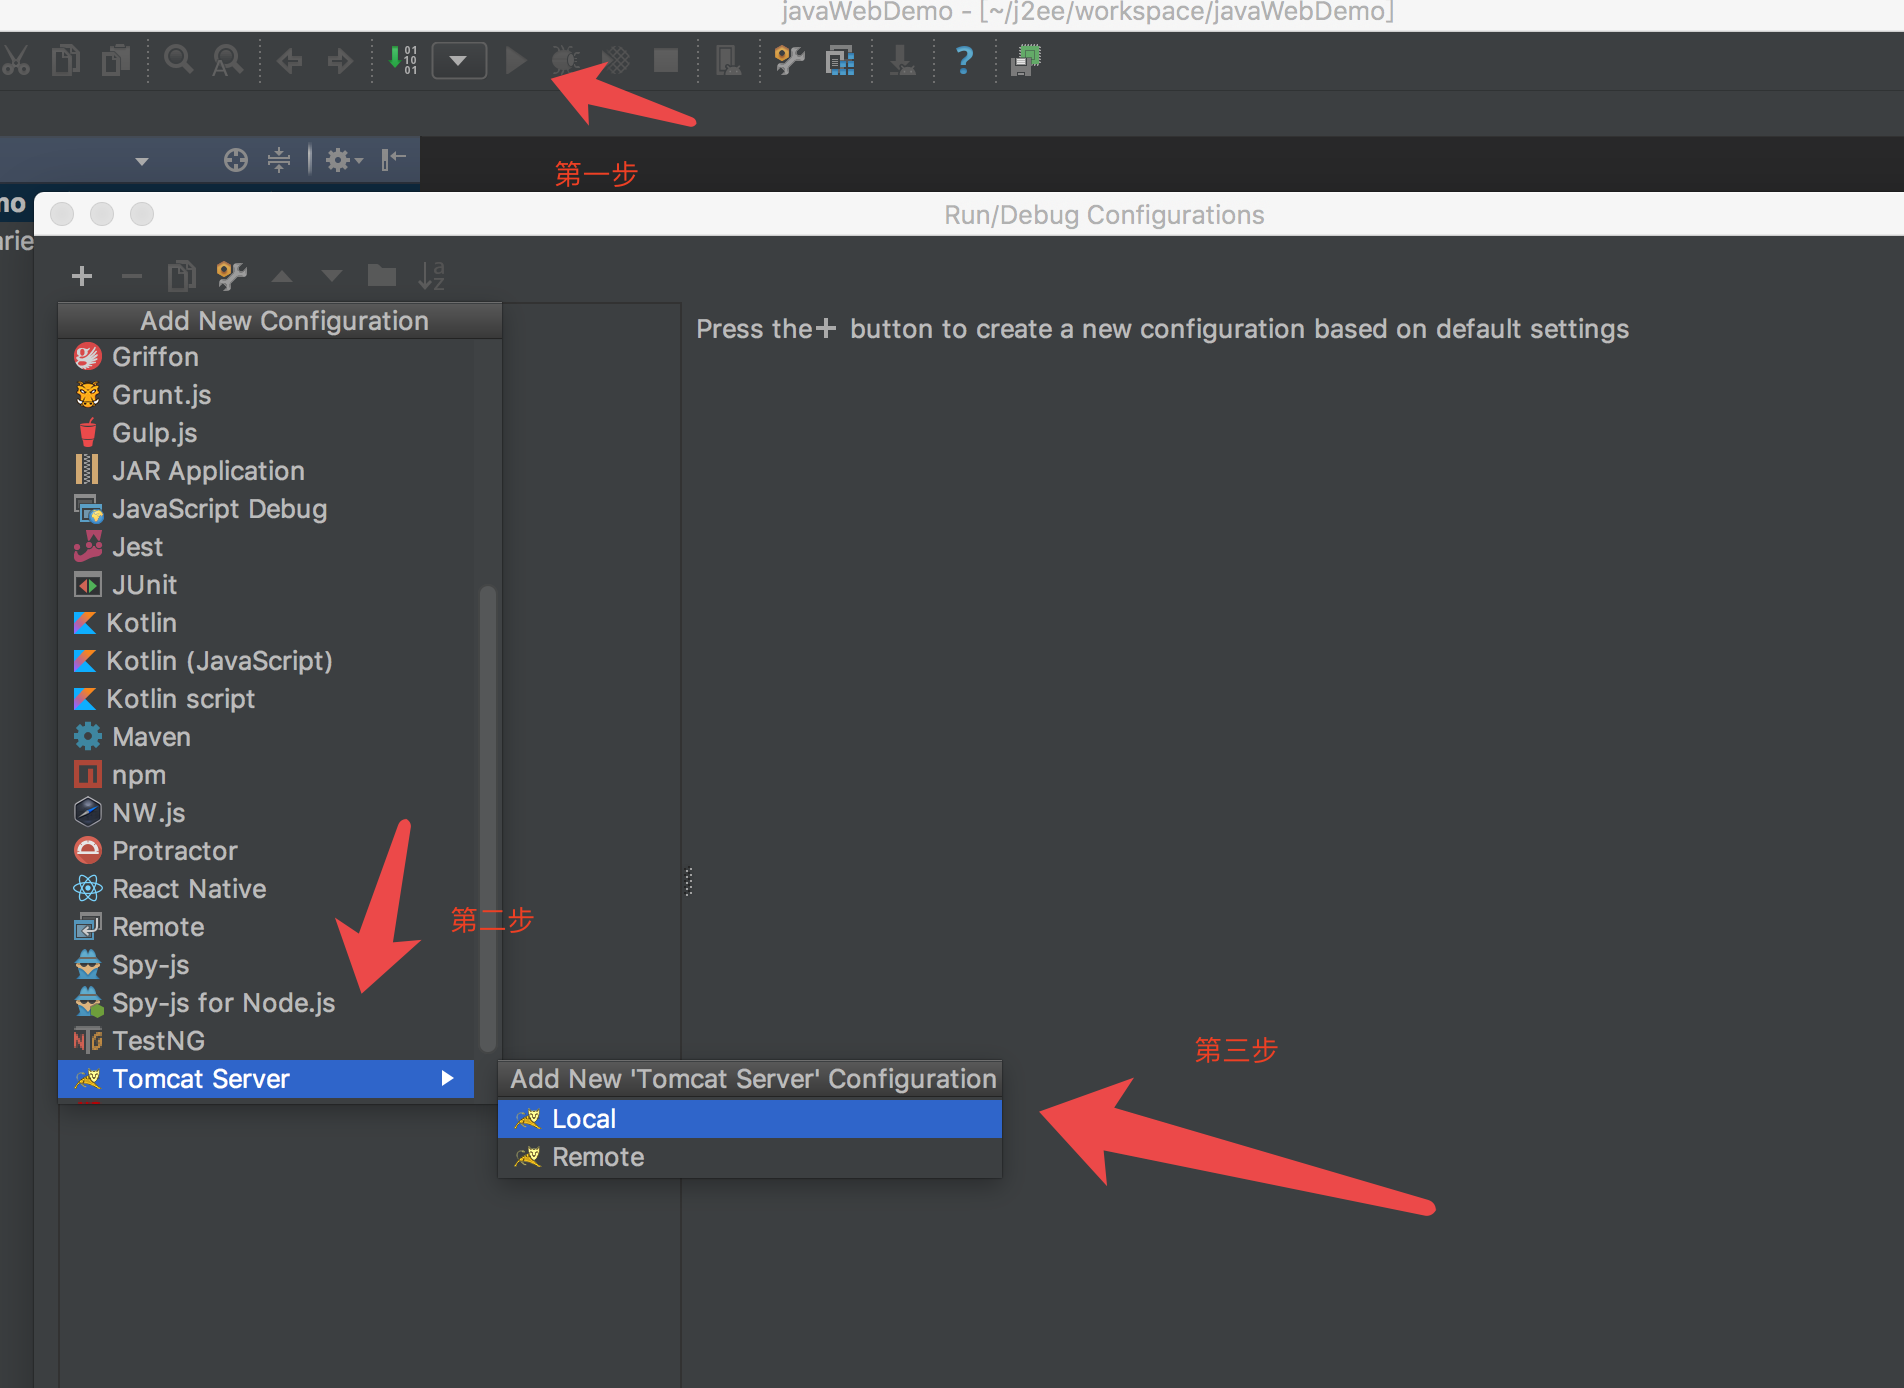The height and width of the screenshot is (1388, 1904).
Task: Click the green Run play button
Action: pyautogui.click(x=516, y=61)
